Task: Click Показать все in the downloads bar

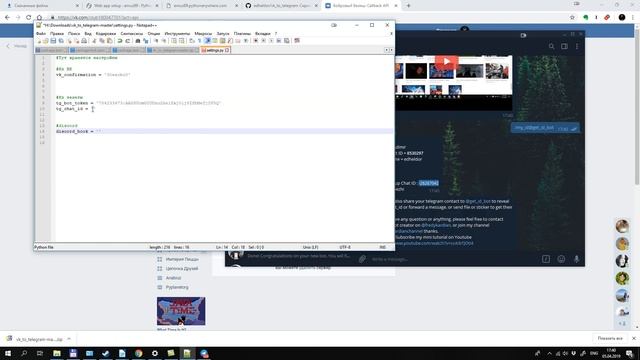Action: (x=610, y=338)
